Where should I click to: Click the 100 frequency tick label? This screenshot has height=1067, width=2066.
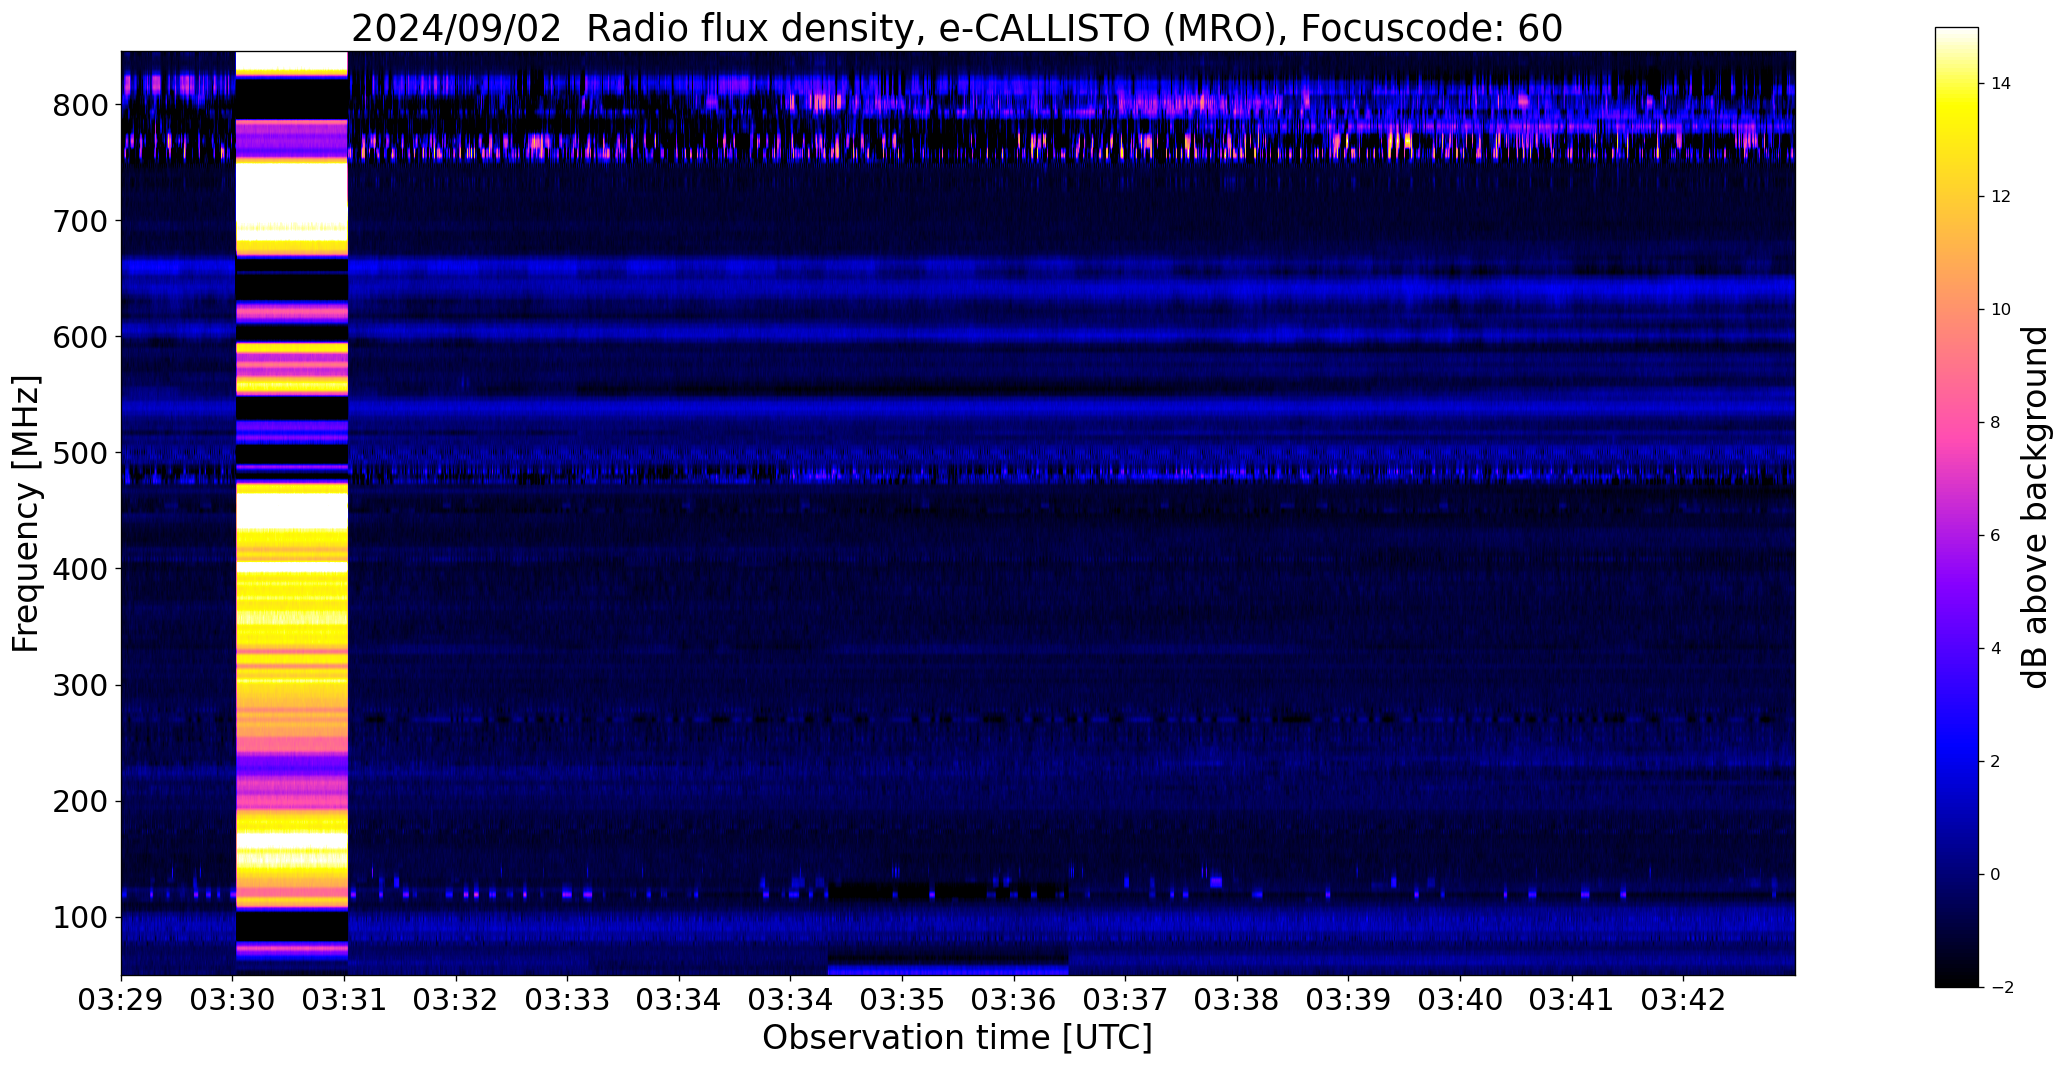coord(80,917)
